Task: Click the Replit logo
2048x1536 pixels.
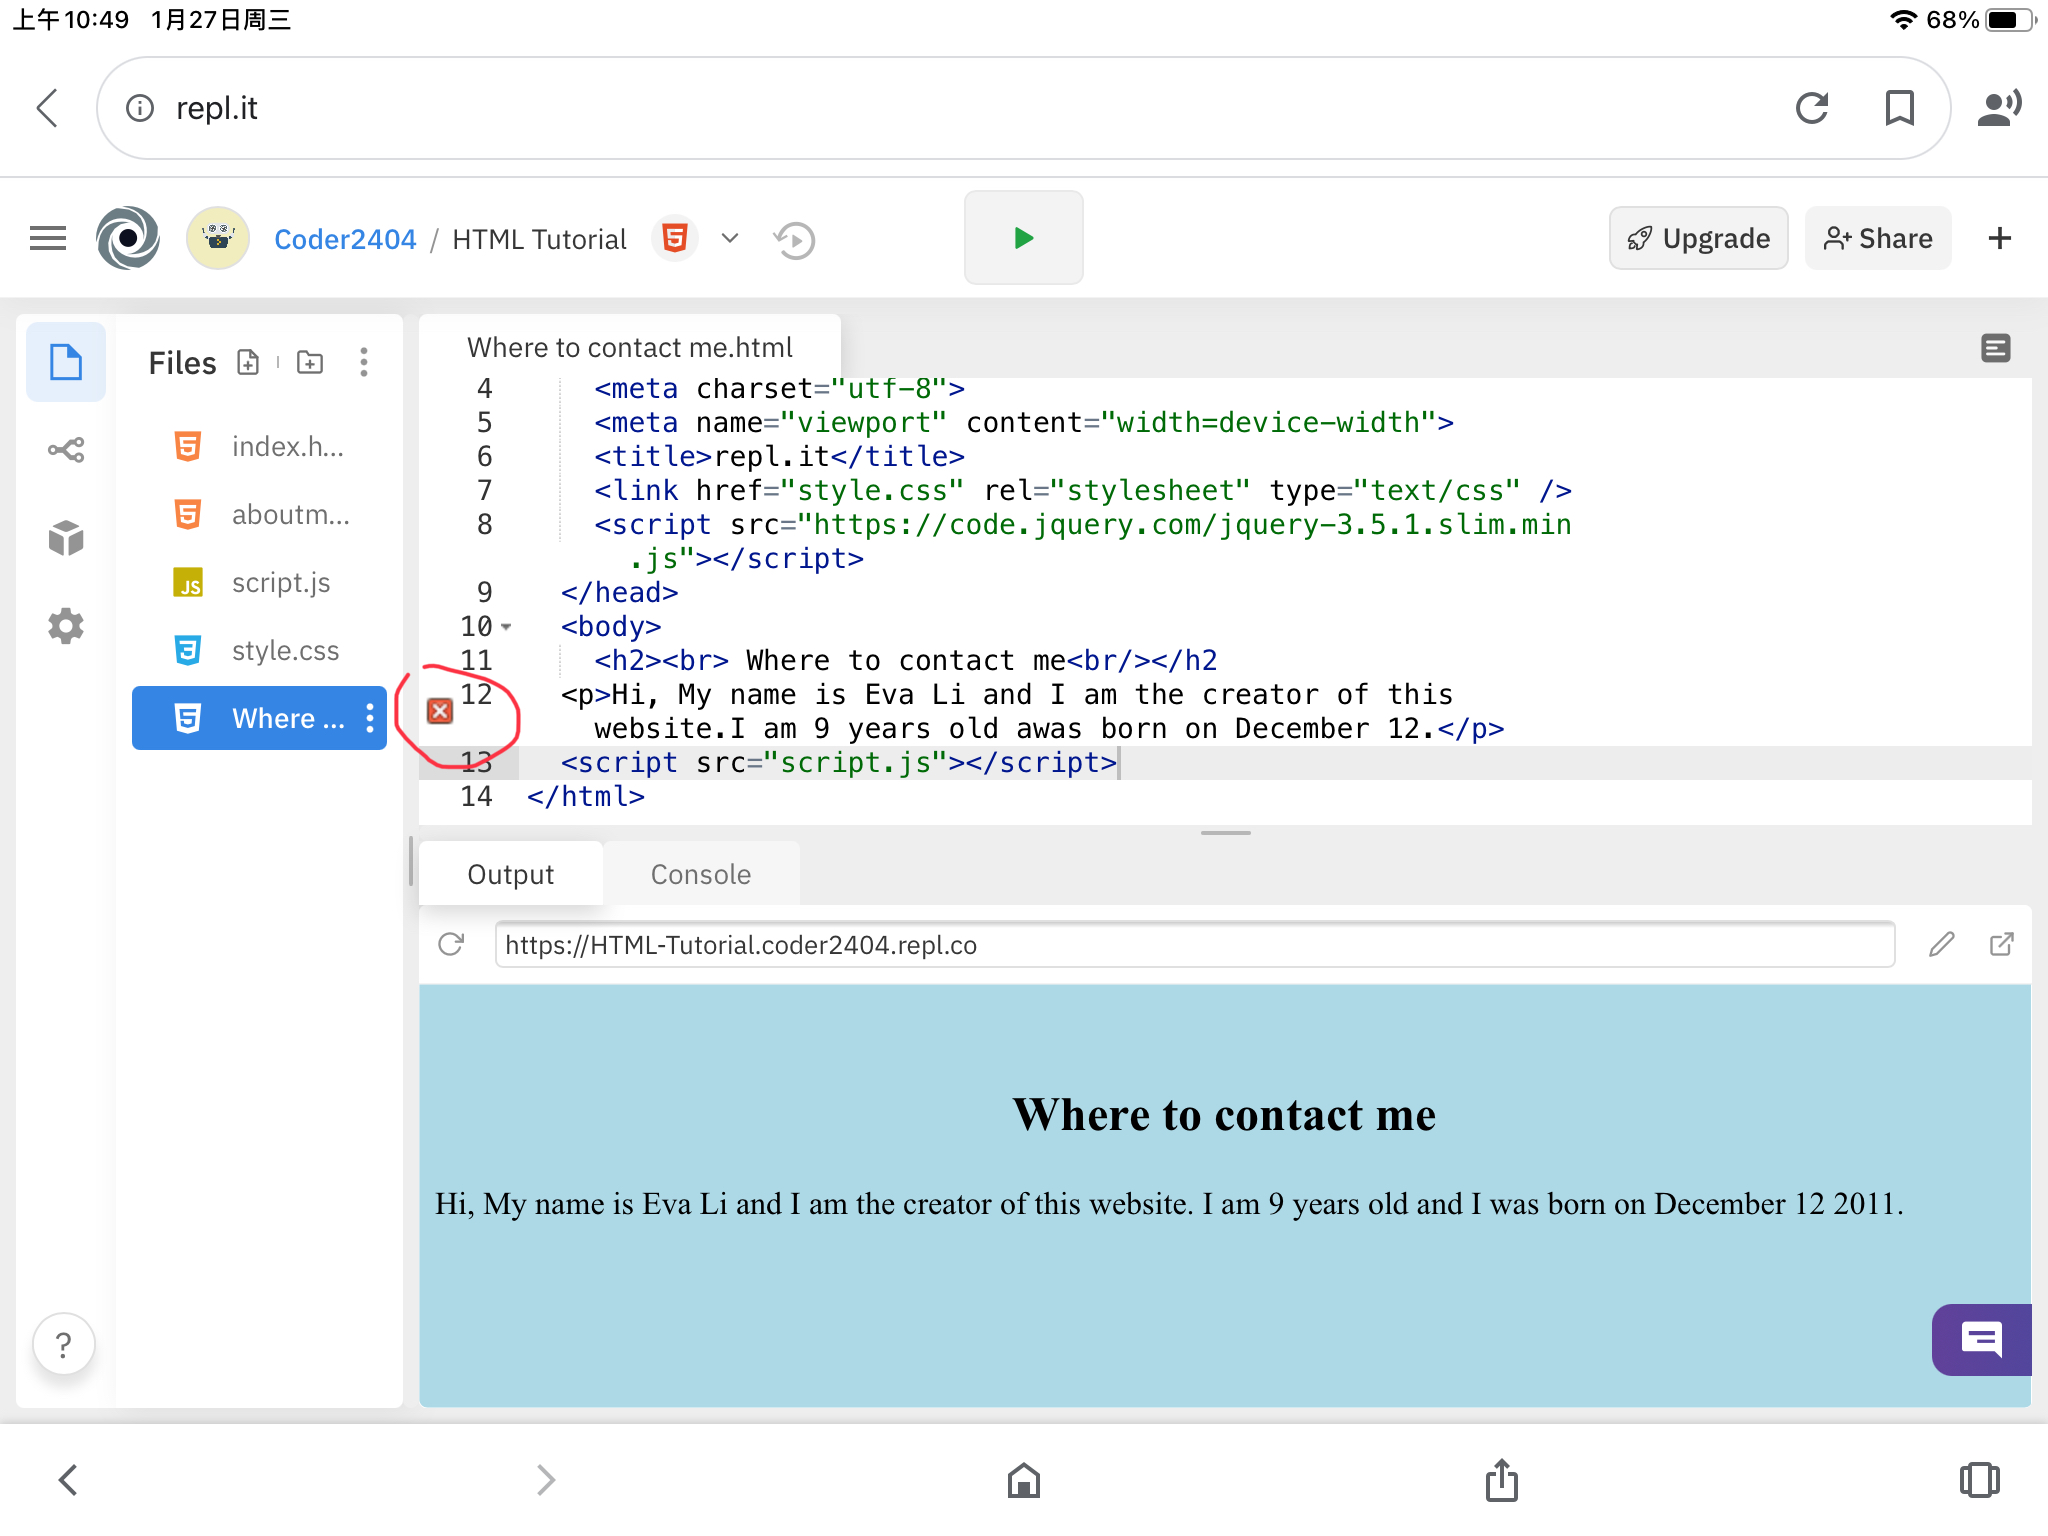Action: [x=128, y=238]
